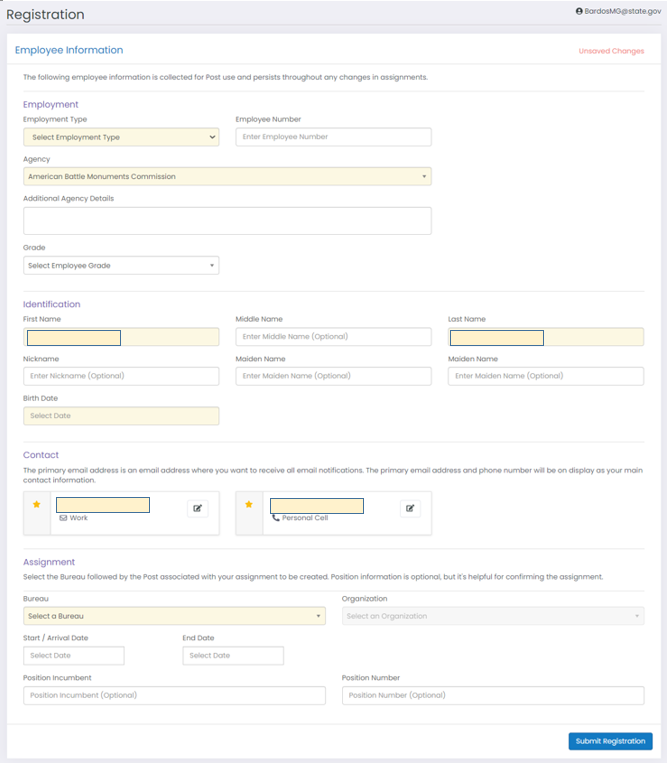
Task: Click the BardosMG@state.gov account link
Action: (x=623, y=11)
